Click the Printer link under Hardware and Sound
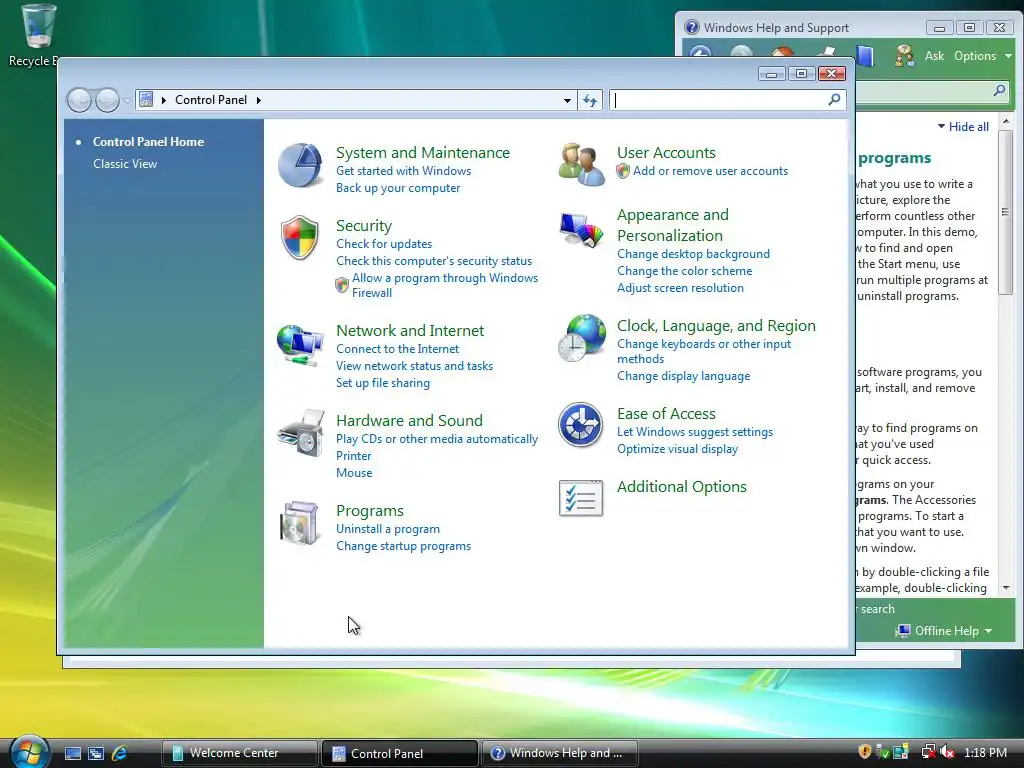 [x=353, y=456]
